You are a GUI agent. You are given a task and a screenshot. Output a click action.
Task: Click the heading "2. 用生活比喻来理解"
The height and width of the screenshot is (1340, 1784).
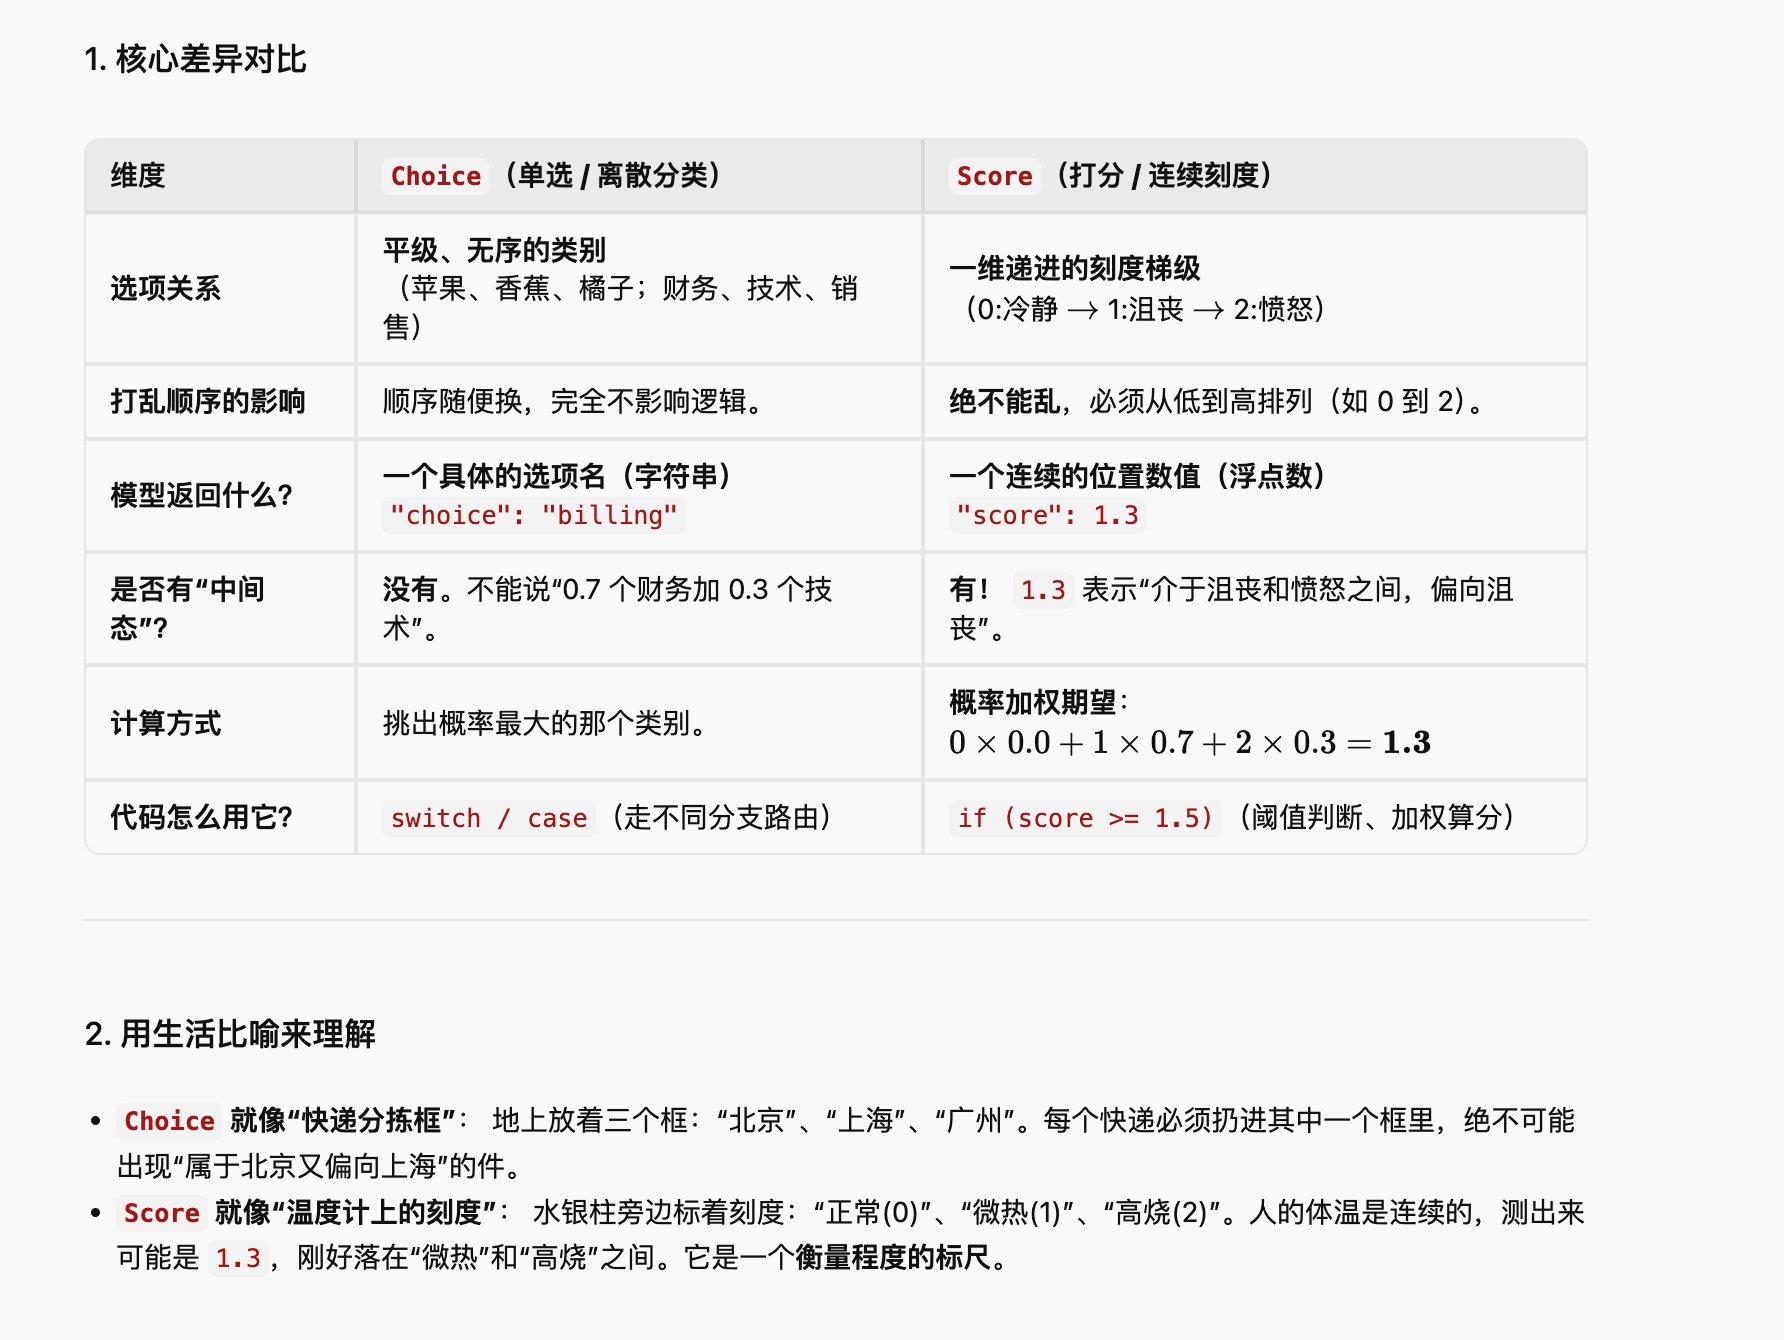tap(230, 1033)
